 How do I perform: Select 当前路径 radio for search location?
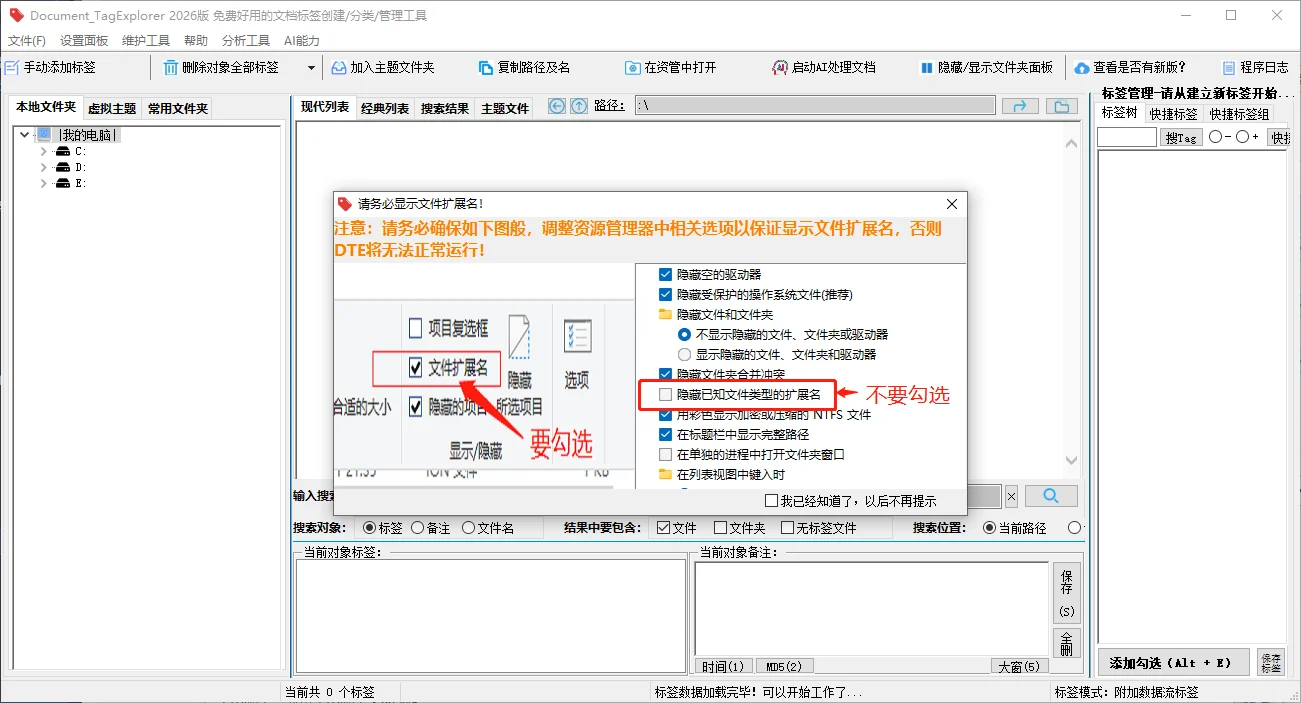[990, 527]
